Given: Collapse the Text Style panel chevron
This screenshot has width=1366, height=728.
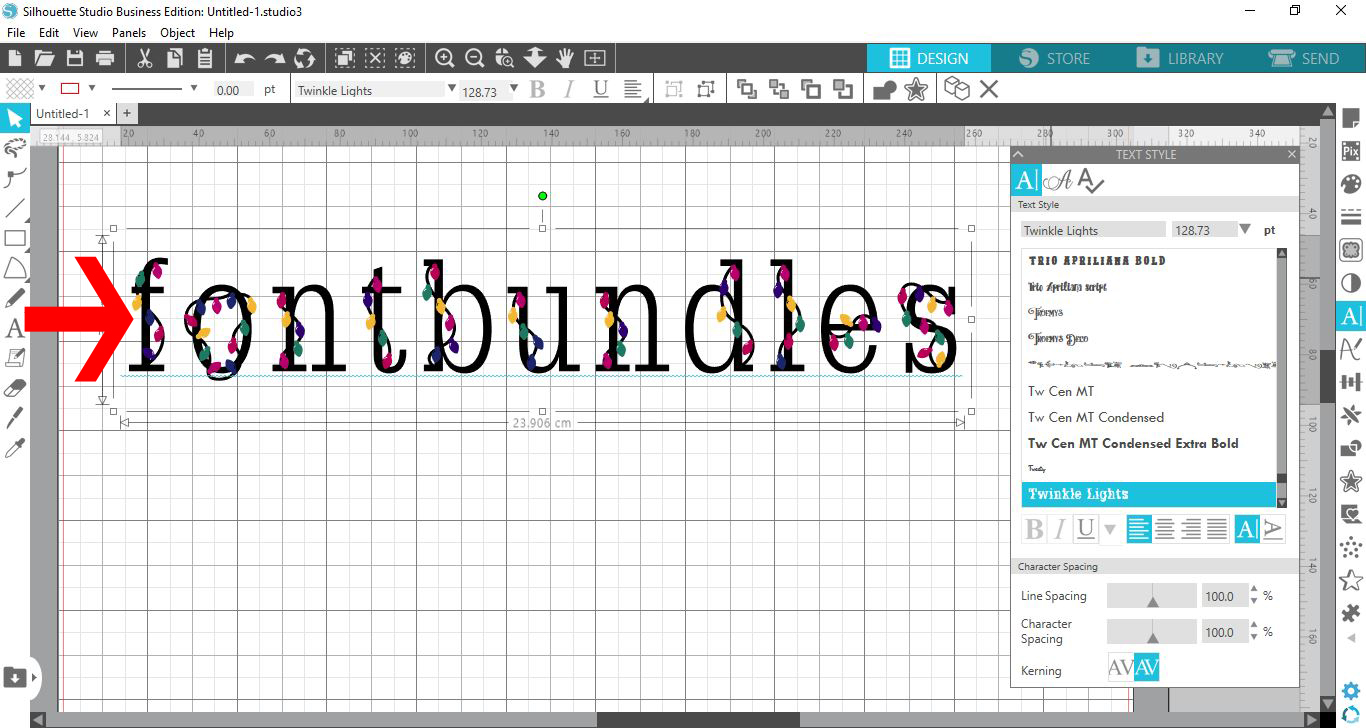Looking at the screenshot, I should [1018, 154].
